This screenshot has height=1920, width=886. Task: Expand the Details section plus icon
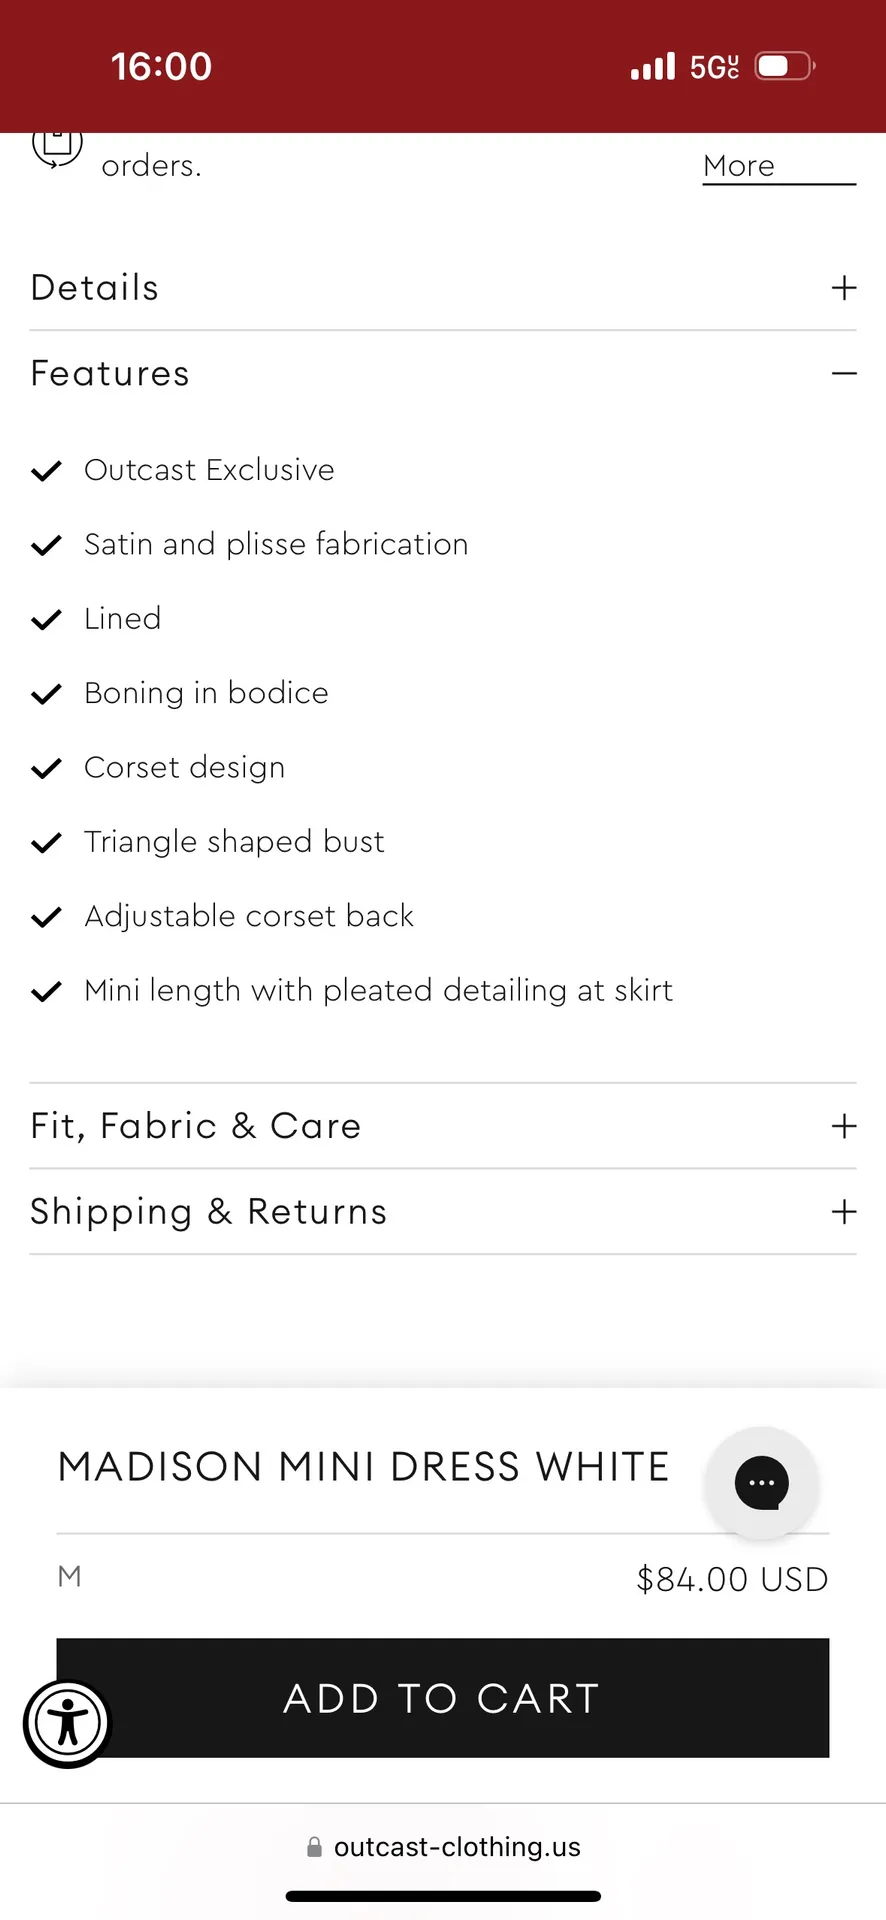(x=844, y=288)
